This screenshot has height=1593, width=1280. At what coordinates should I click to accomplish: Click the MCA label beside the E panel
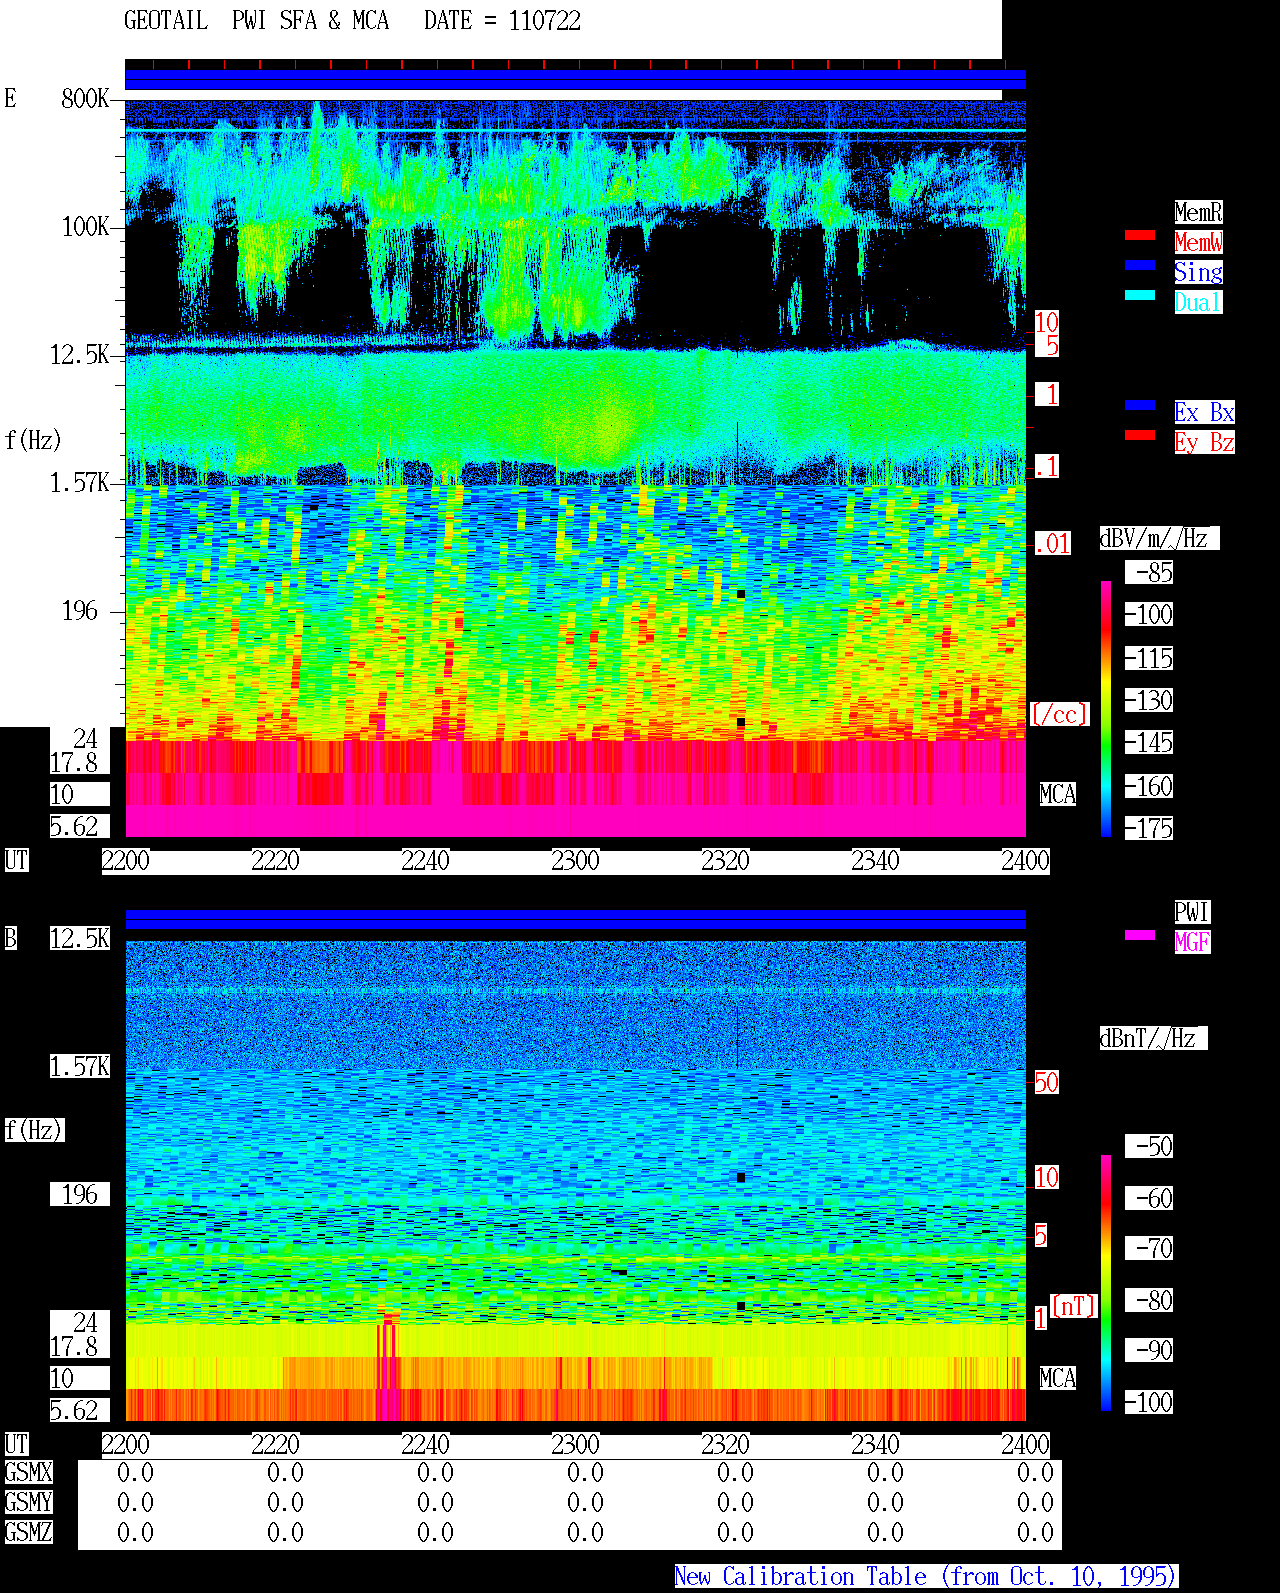(1058, 794)
